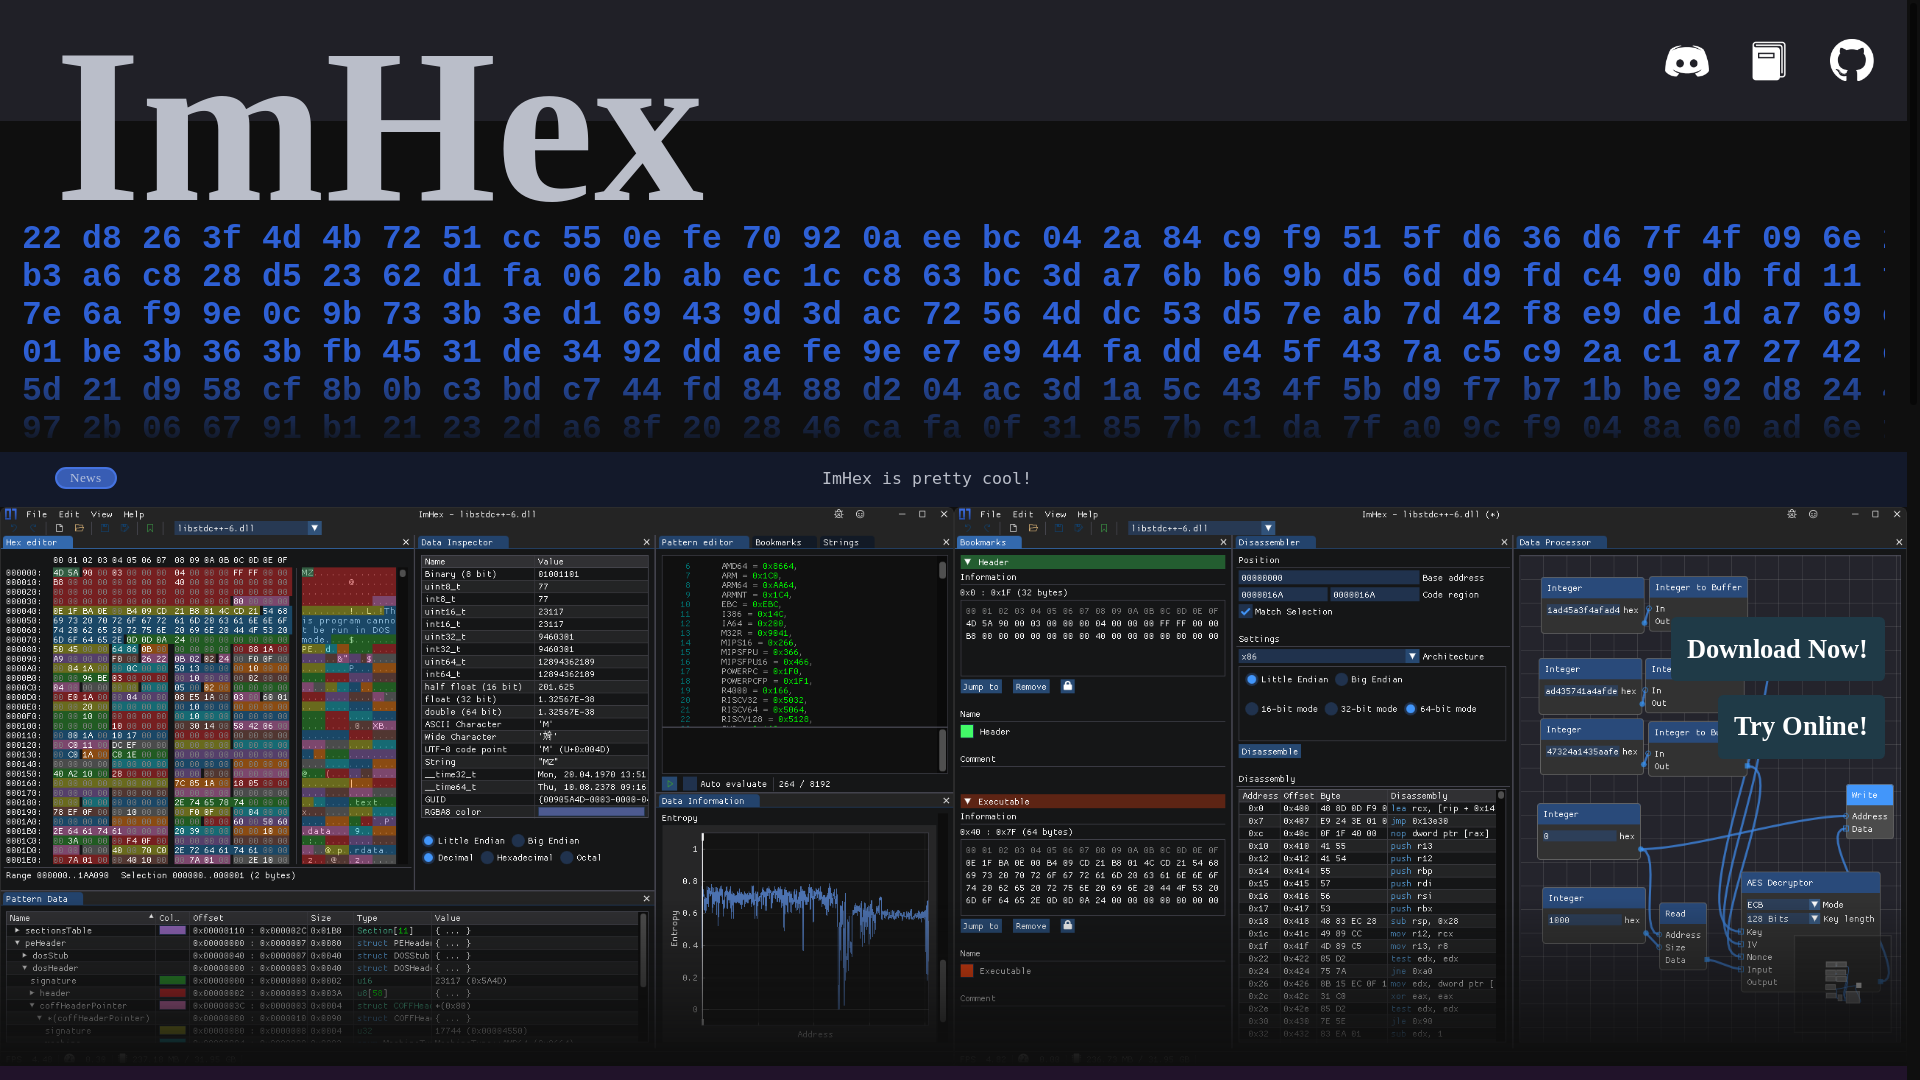The width and height of the screenshot is (1920, 1080).
Task: Collapse the dosHeader tree row
Action: 25,968
